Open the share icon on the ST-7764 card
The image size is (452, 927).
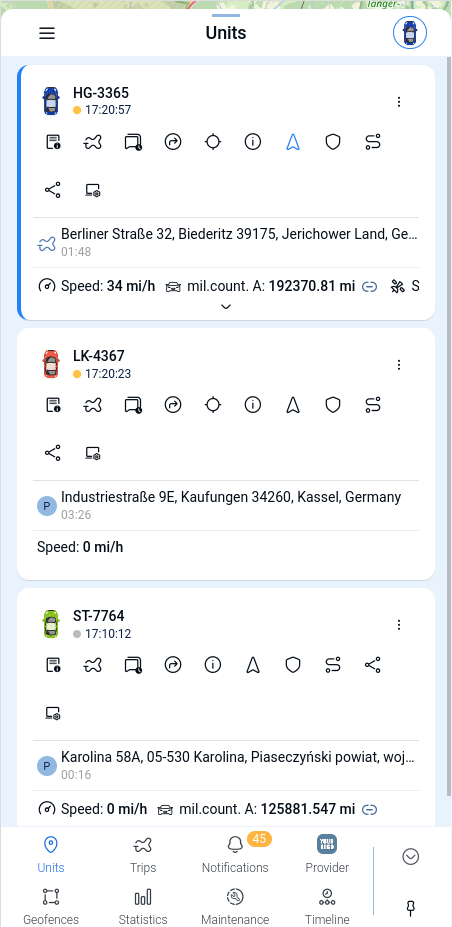pyautogui.click(x=372, y=665)
